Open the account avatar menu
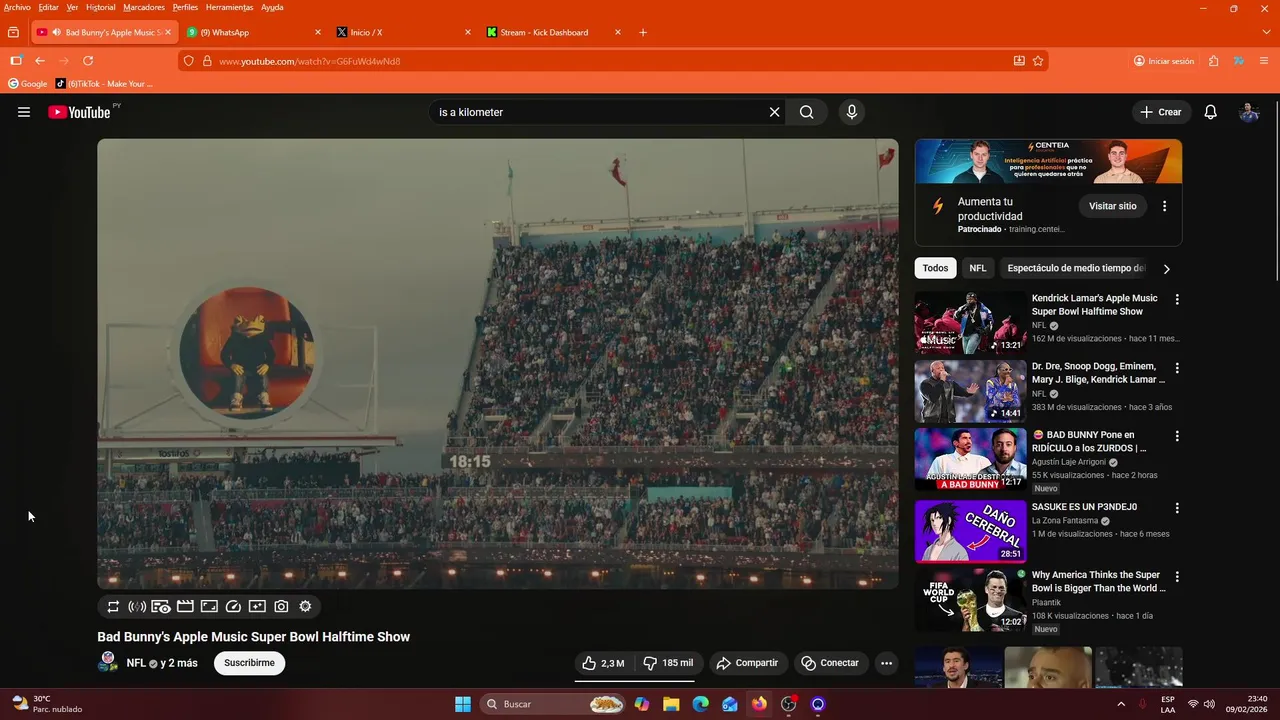Screen dimensions: 1280x720 (x=1249, y=112)
